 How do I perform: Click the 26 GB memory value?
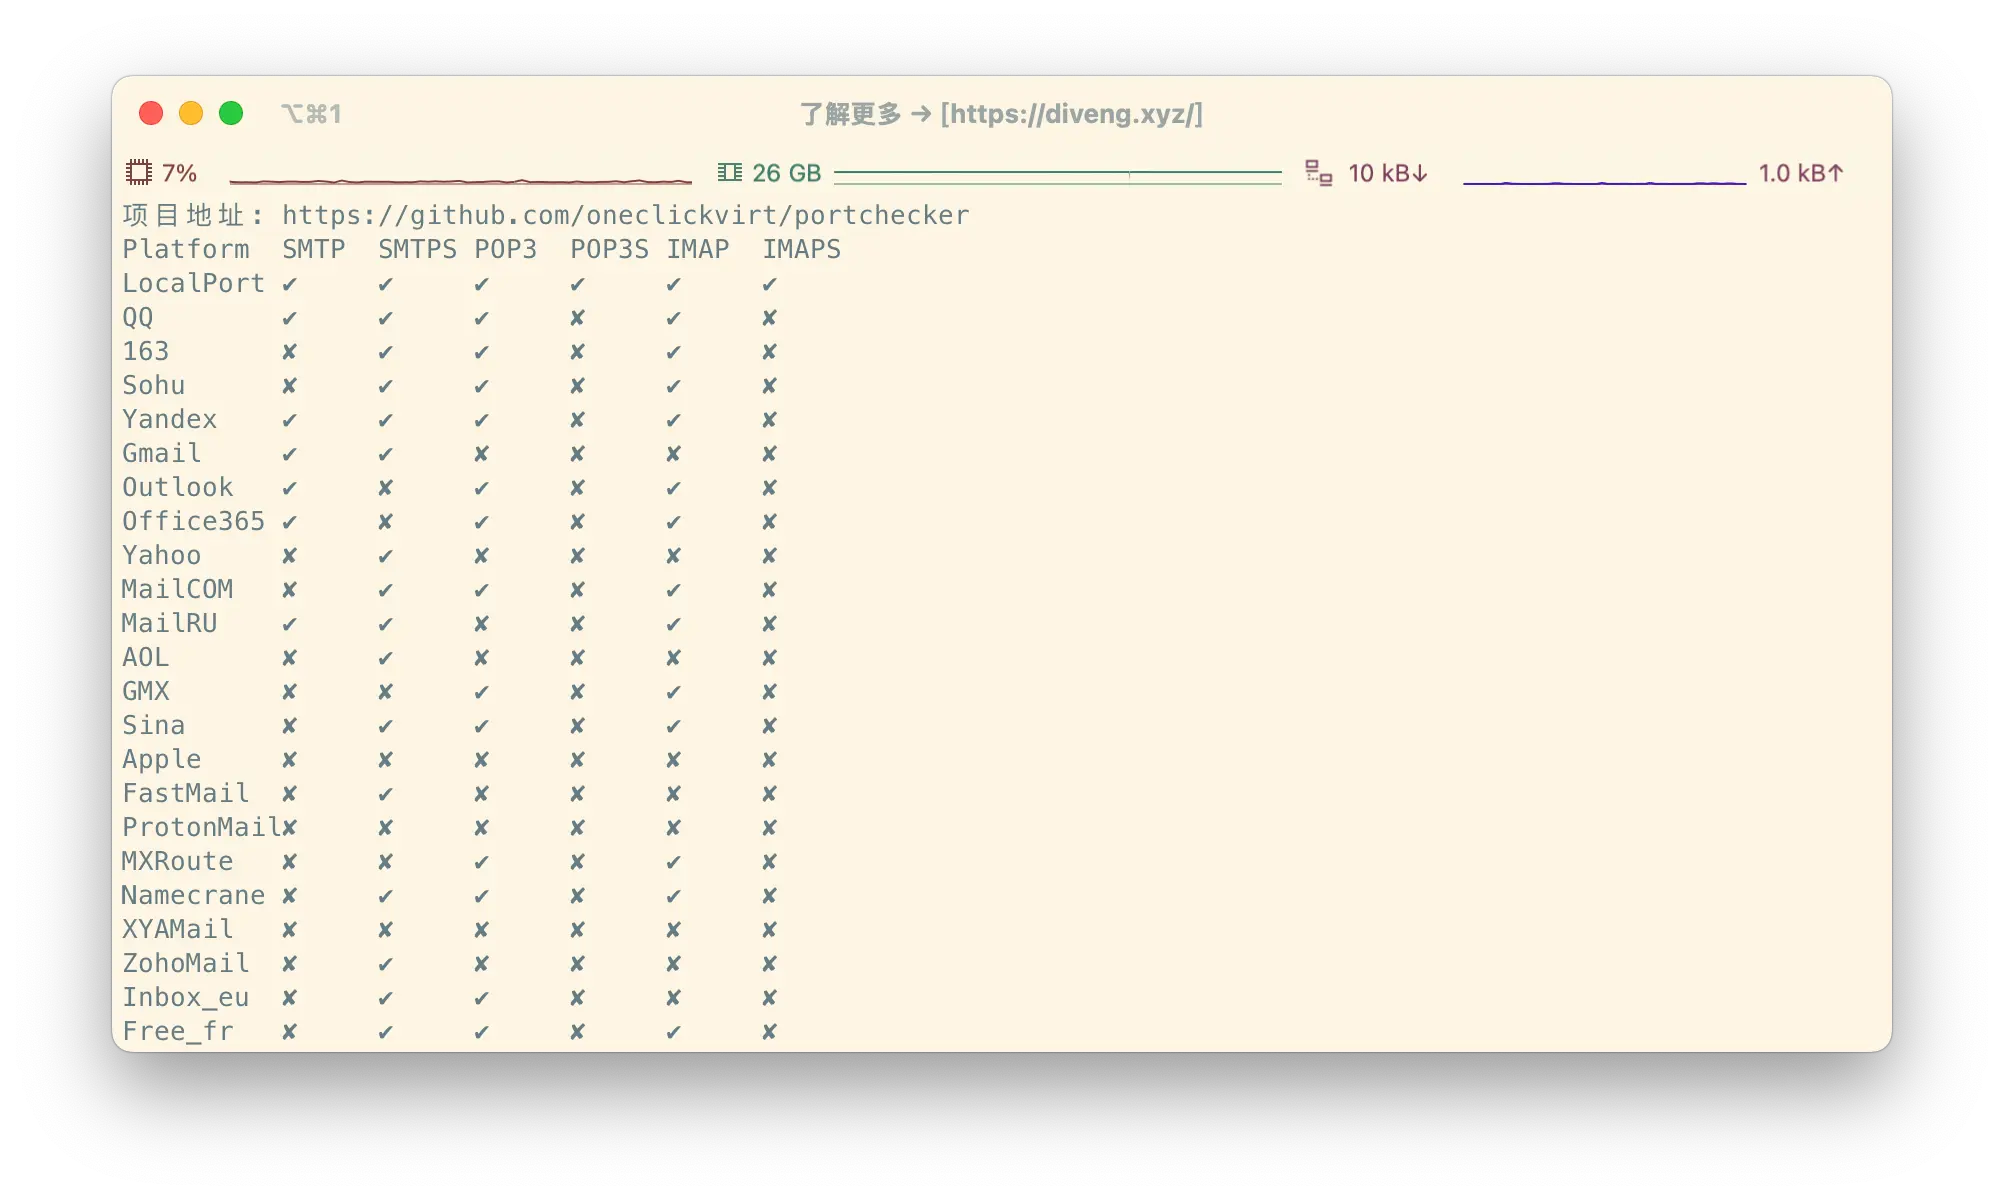787,173
